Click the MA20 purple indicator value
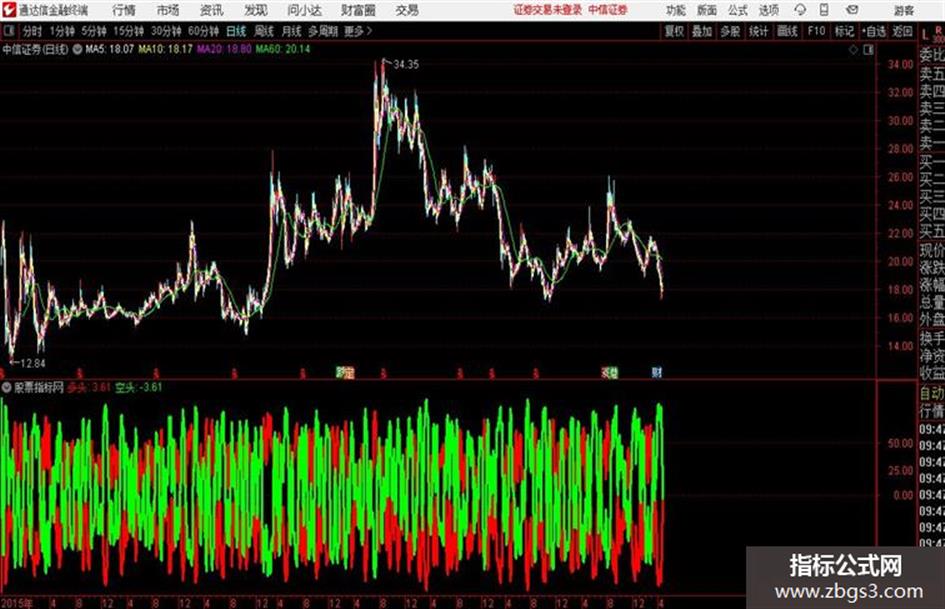 (224, 49)
